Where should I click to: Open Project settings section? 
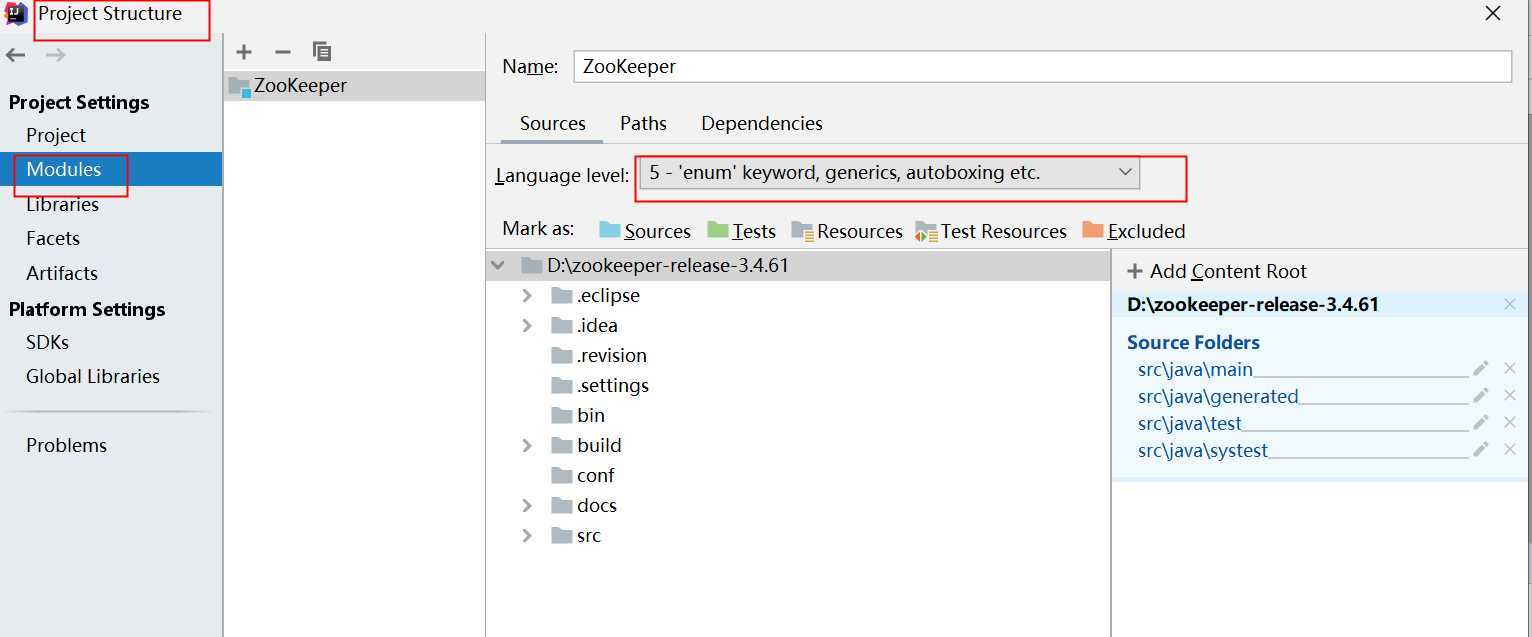[x=56, y=135]
